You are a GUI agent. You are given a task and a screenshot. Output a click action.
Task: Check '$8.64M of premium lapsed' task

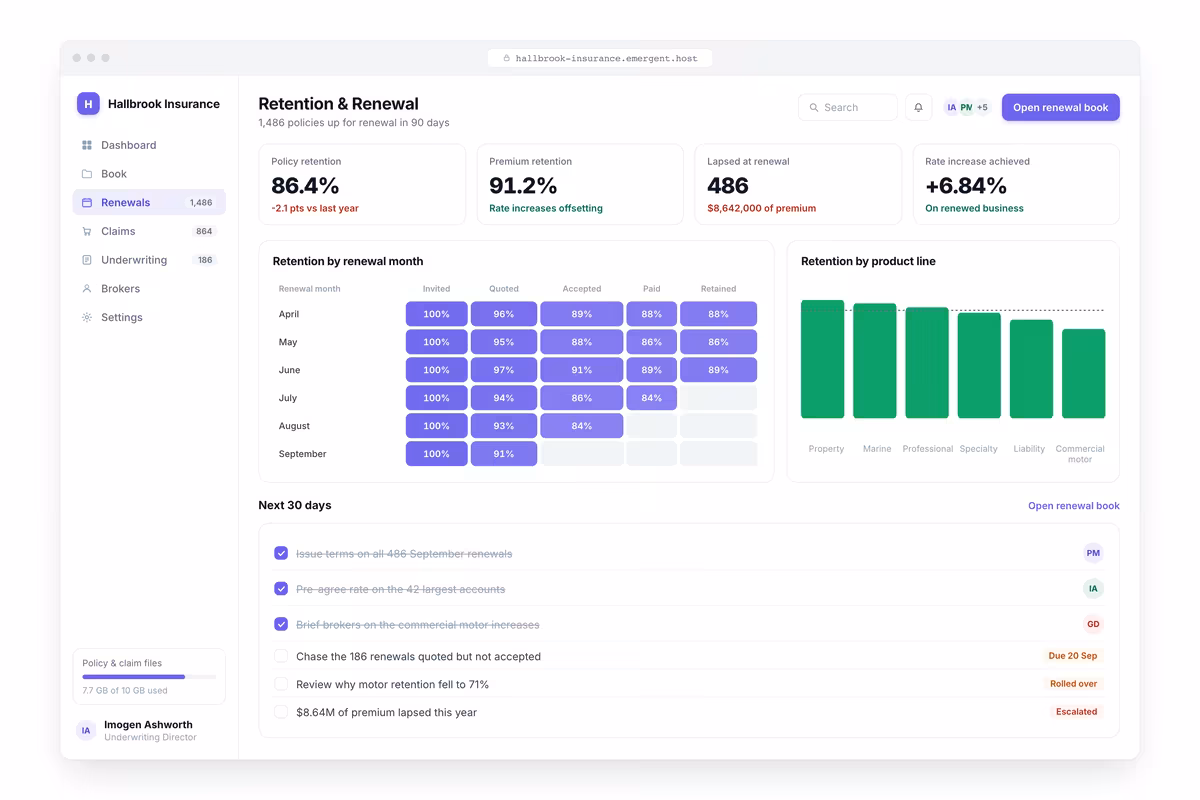281,712
